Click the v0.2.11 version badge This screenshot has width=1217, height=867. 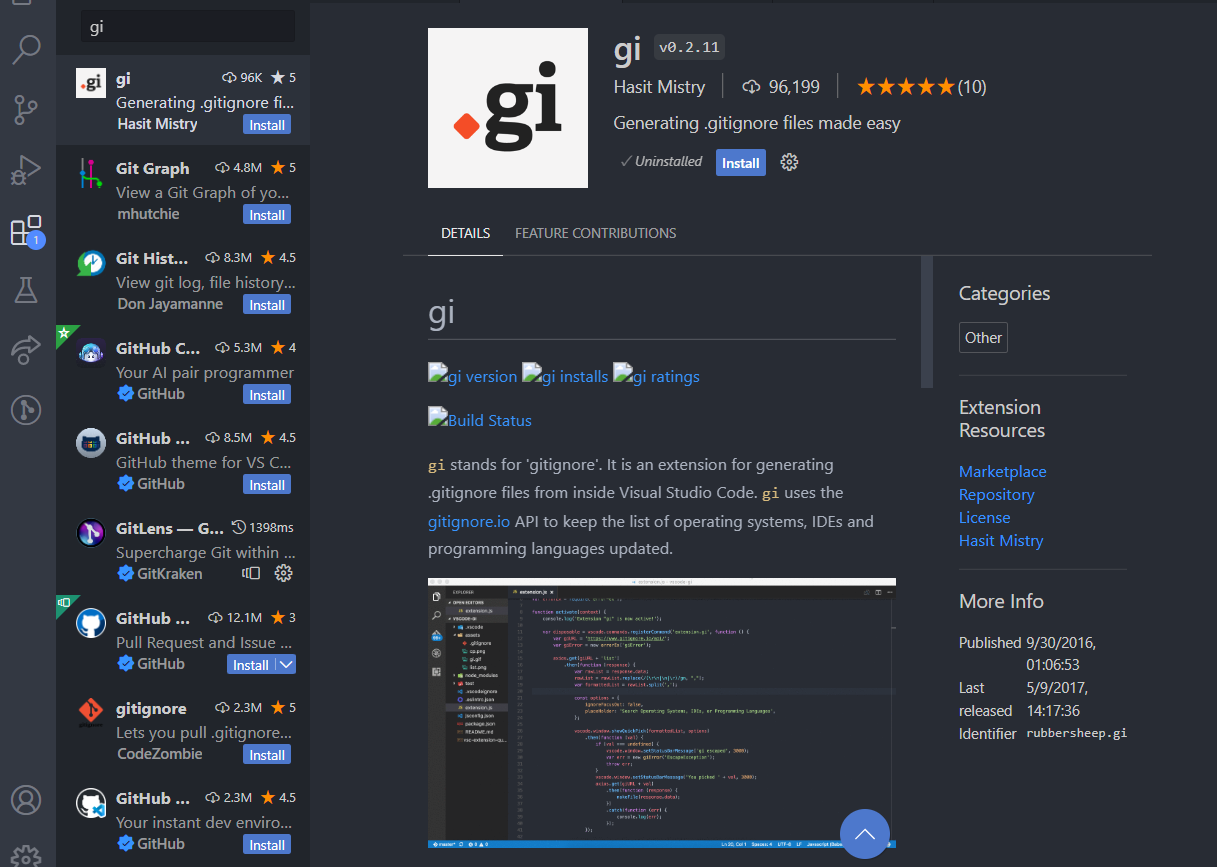click(689, 47)
